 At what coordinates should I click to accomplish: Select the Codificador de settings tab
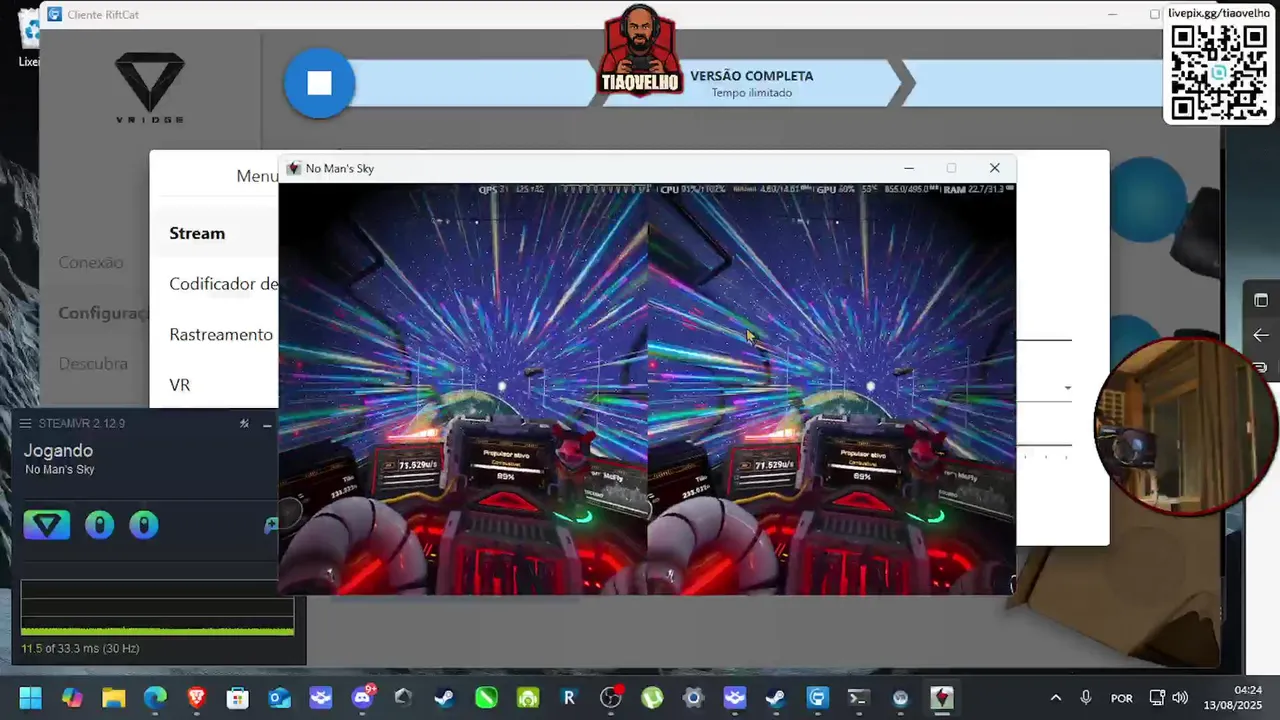223,284
